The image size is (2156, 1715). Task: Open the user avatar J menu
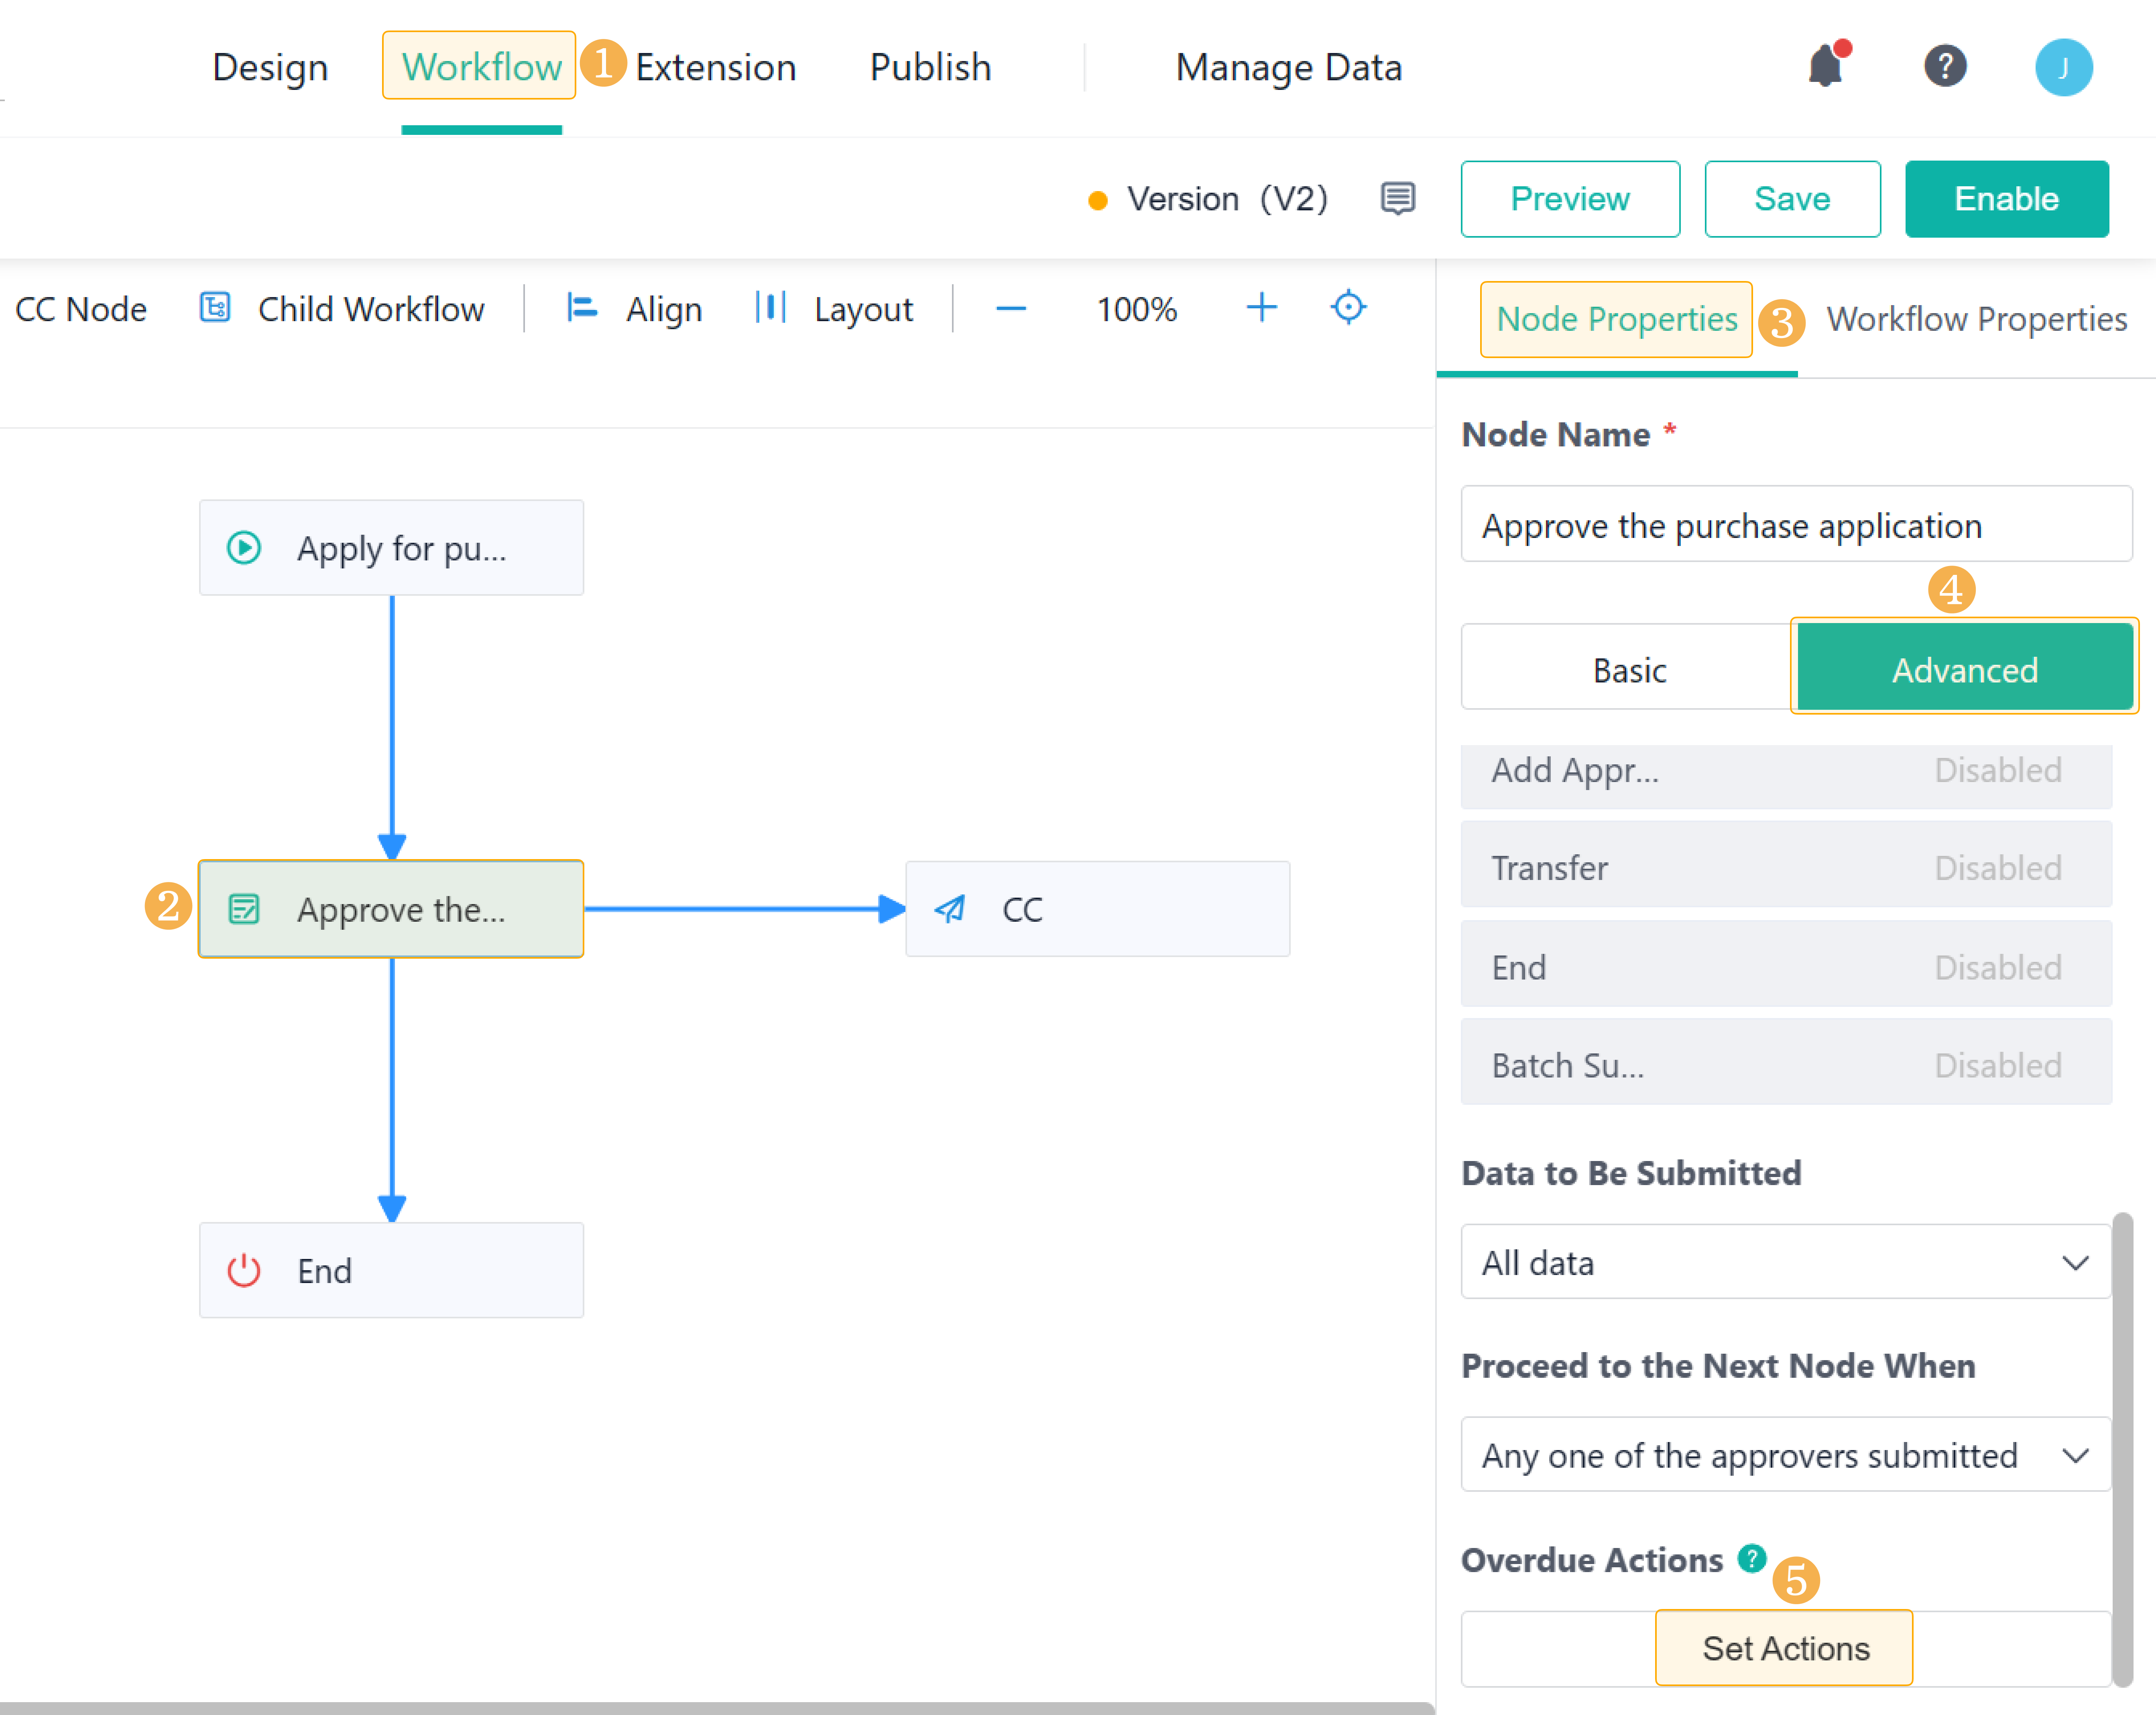click(x=2064, y=67)
